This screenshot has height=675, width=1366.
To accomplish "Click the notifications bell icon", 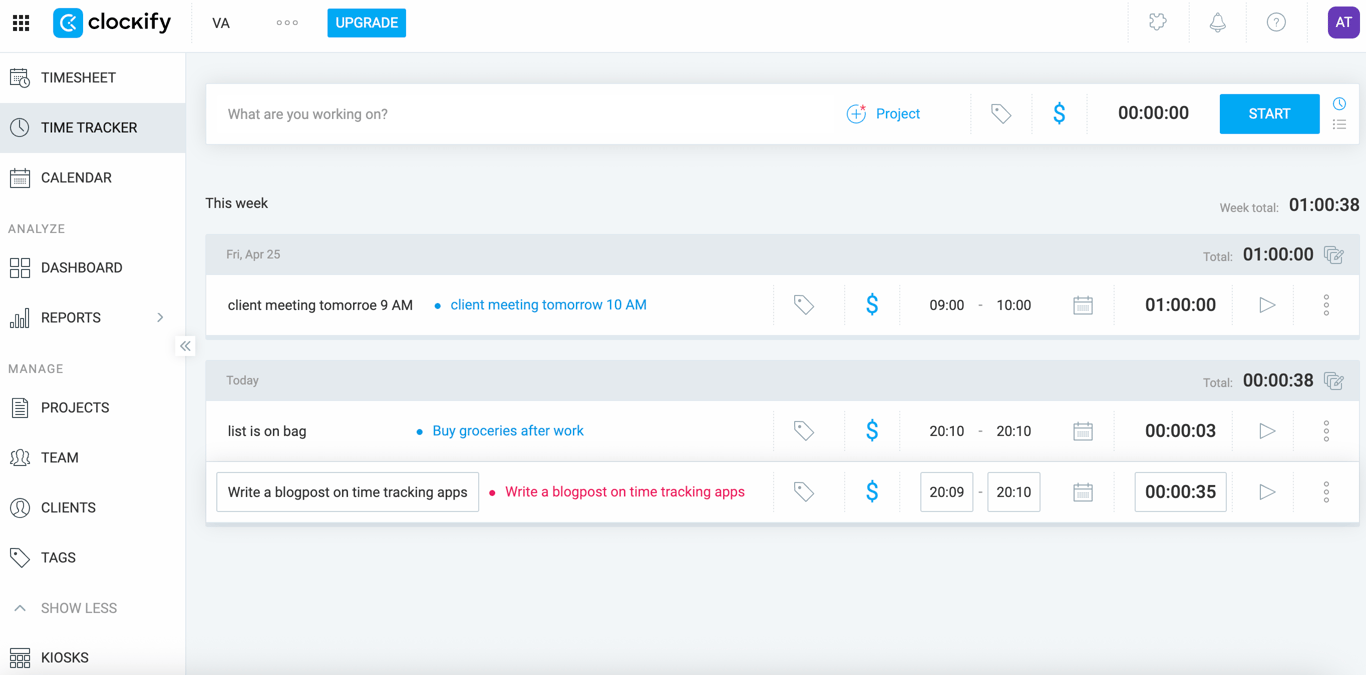I will click(x=1217, y=22).
